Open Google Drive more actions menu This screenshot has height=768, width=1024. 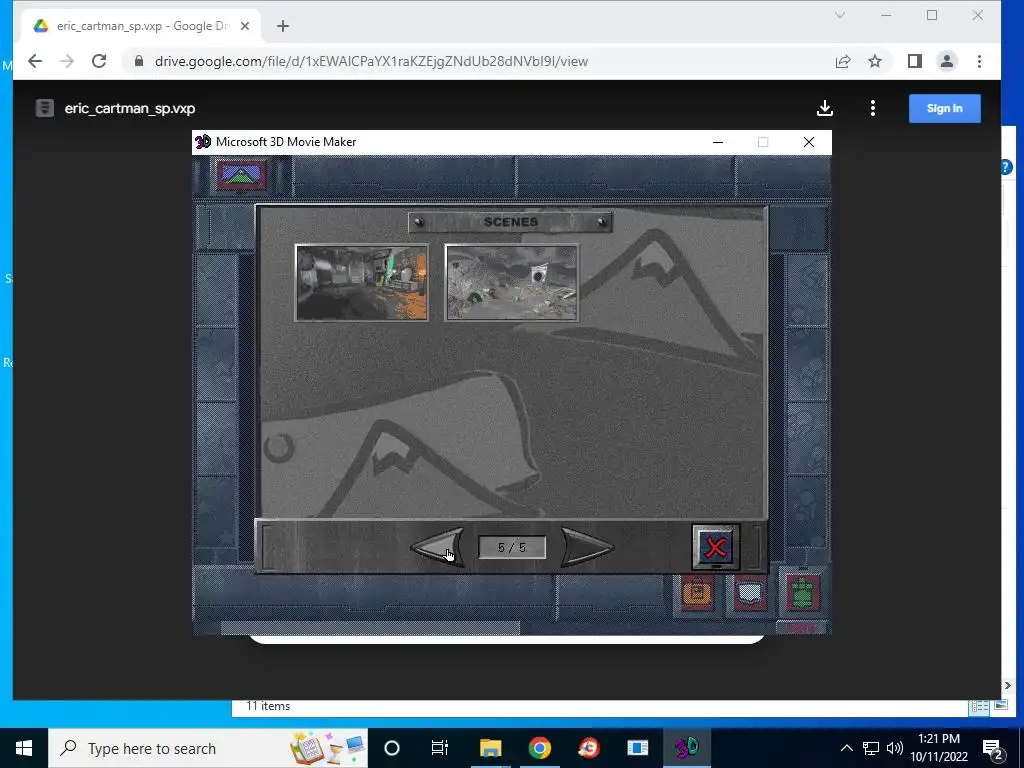pos(872,108)
